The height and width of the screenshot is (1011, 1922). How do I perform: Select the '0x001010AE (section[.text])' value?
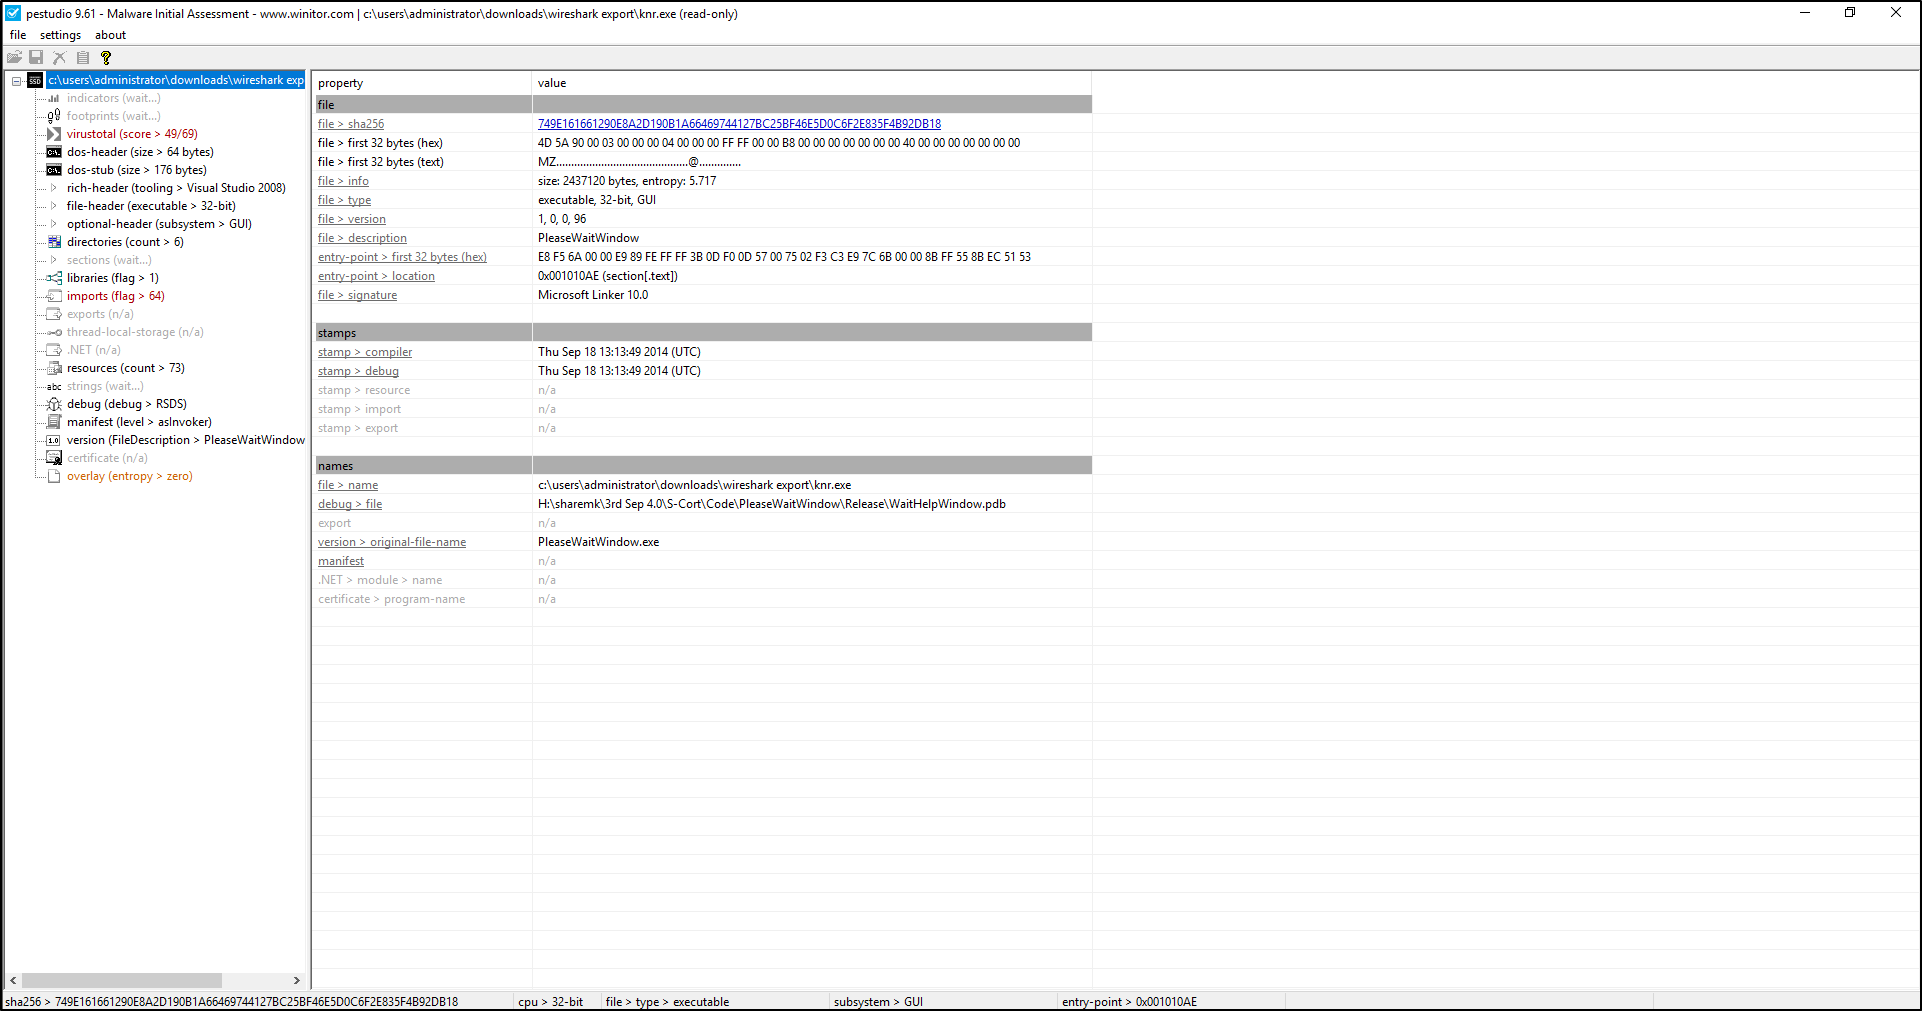(x=608, y=276)
